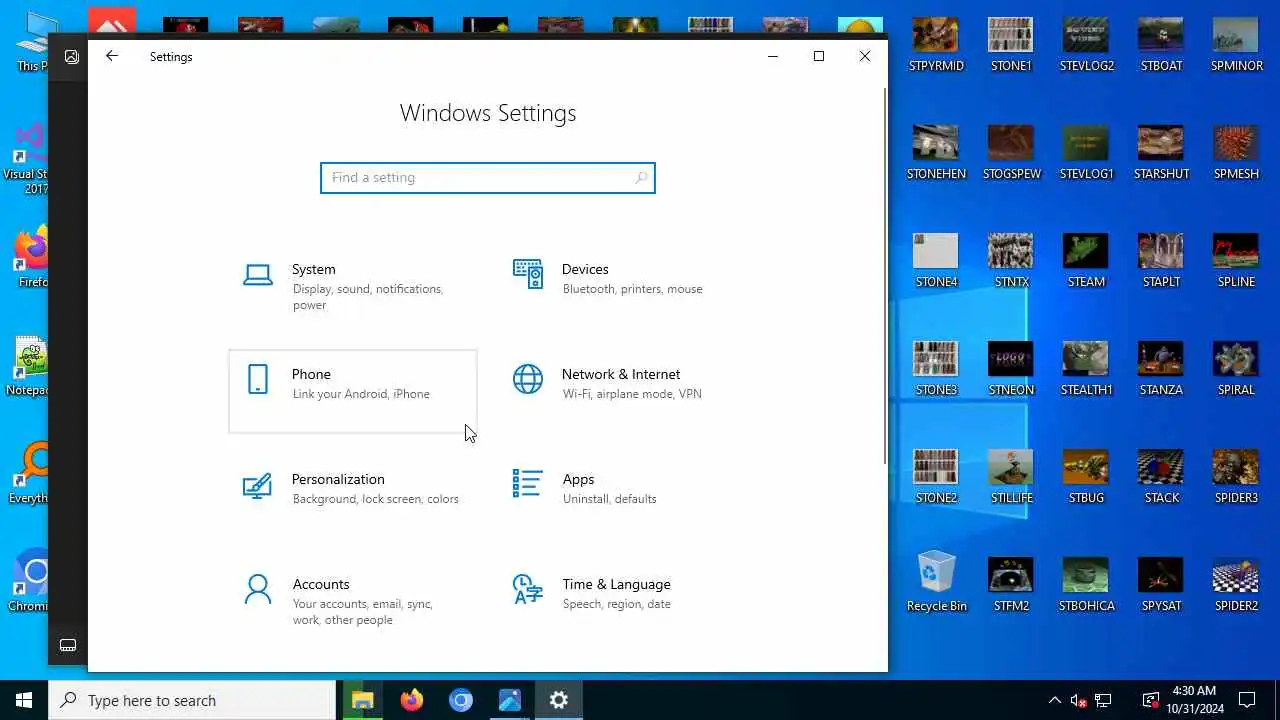Select the STEALTH1 desktop icon

(1086, 369)
